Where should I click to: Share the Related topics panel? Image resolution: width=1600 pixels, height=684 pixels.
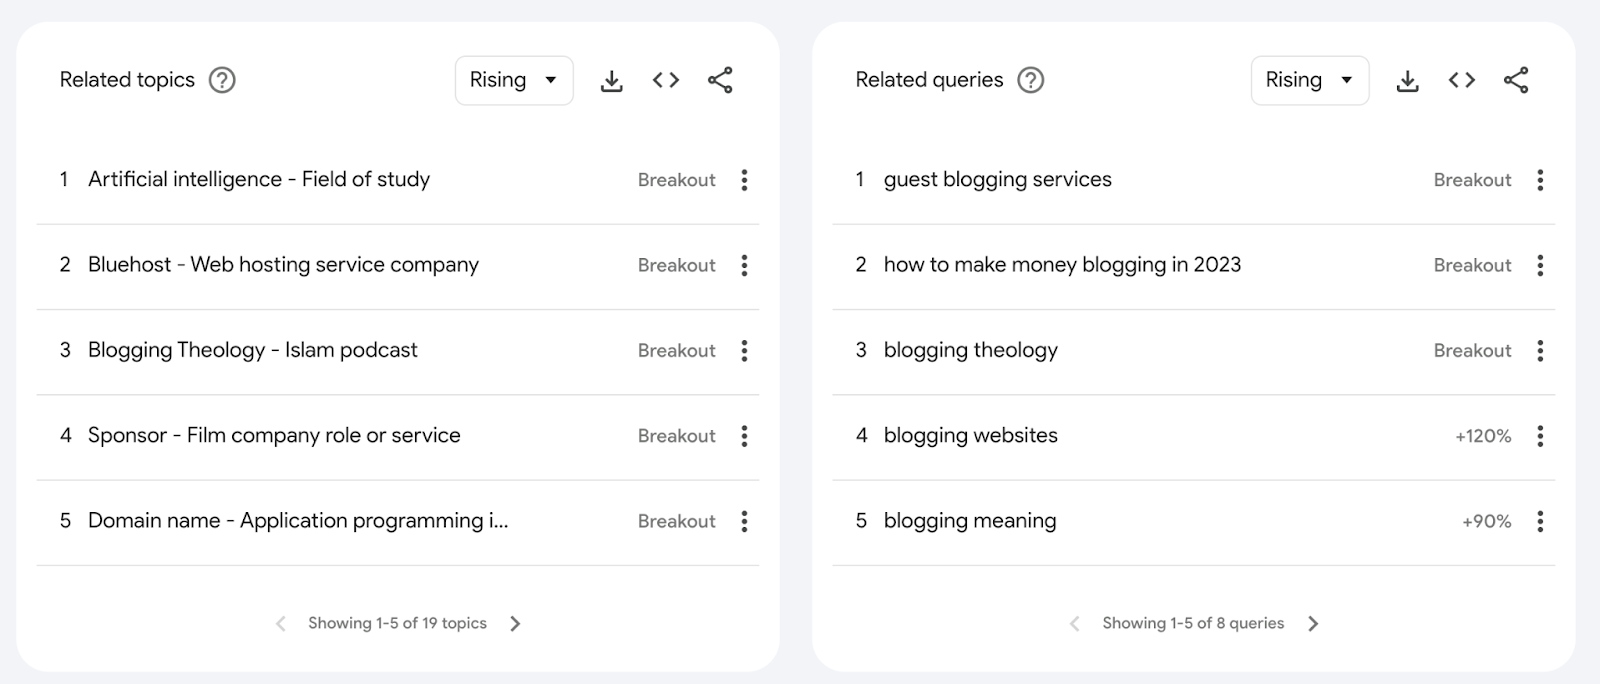coord(720,80)
